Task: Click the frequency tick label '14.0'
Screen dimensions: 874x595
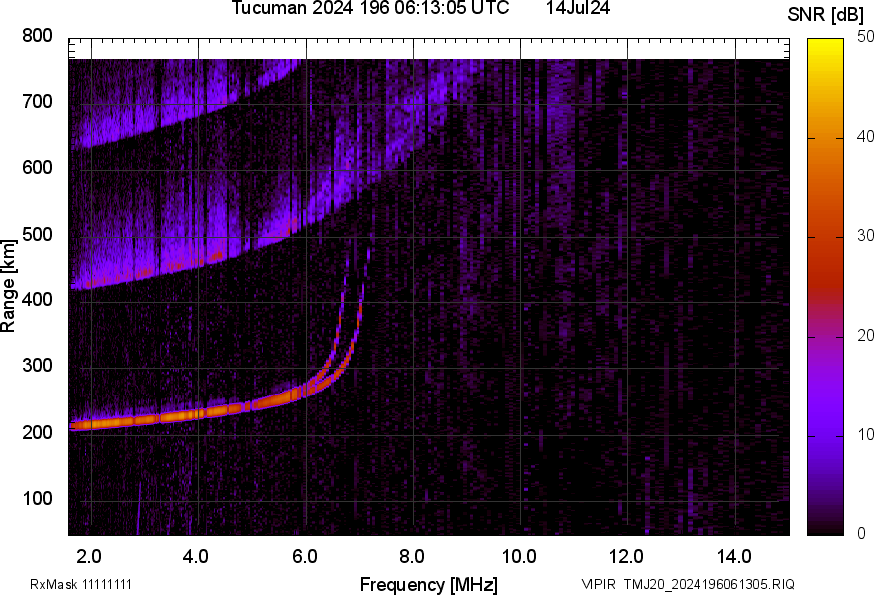Action: 734,557
